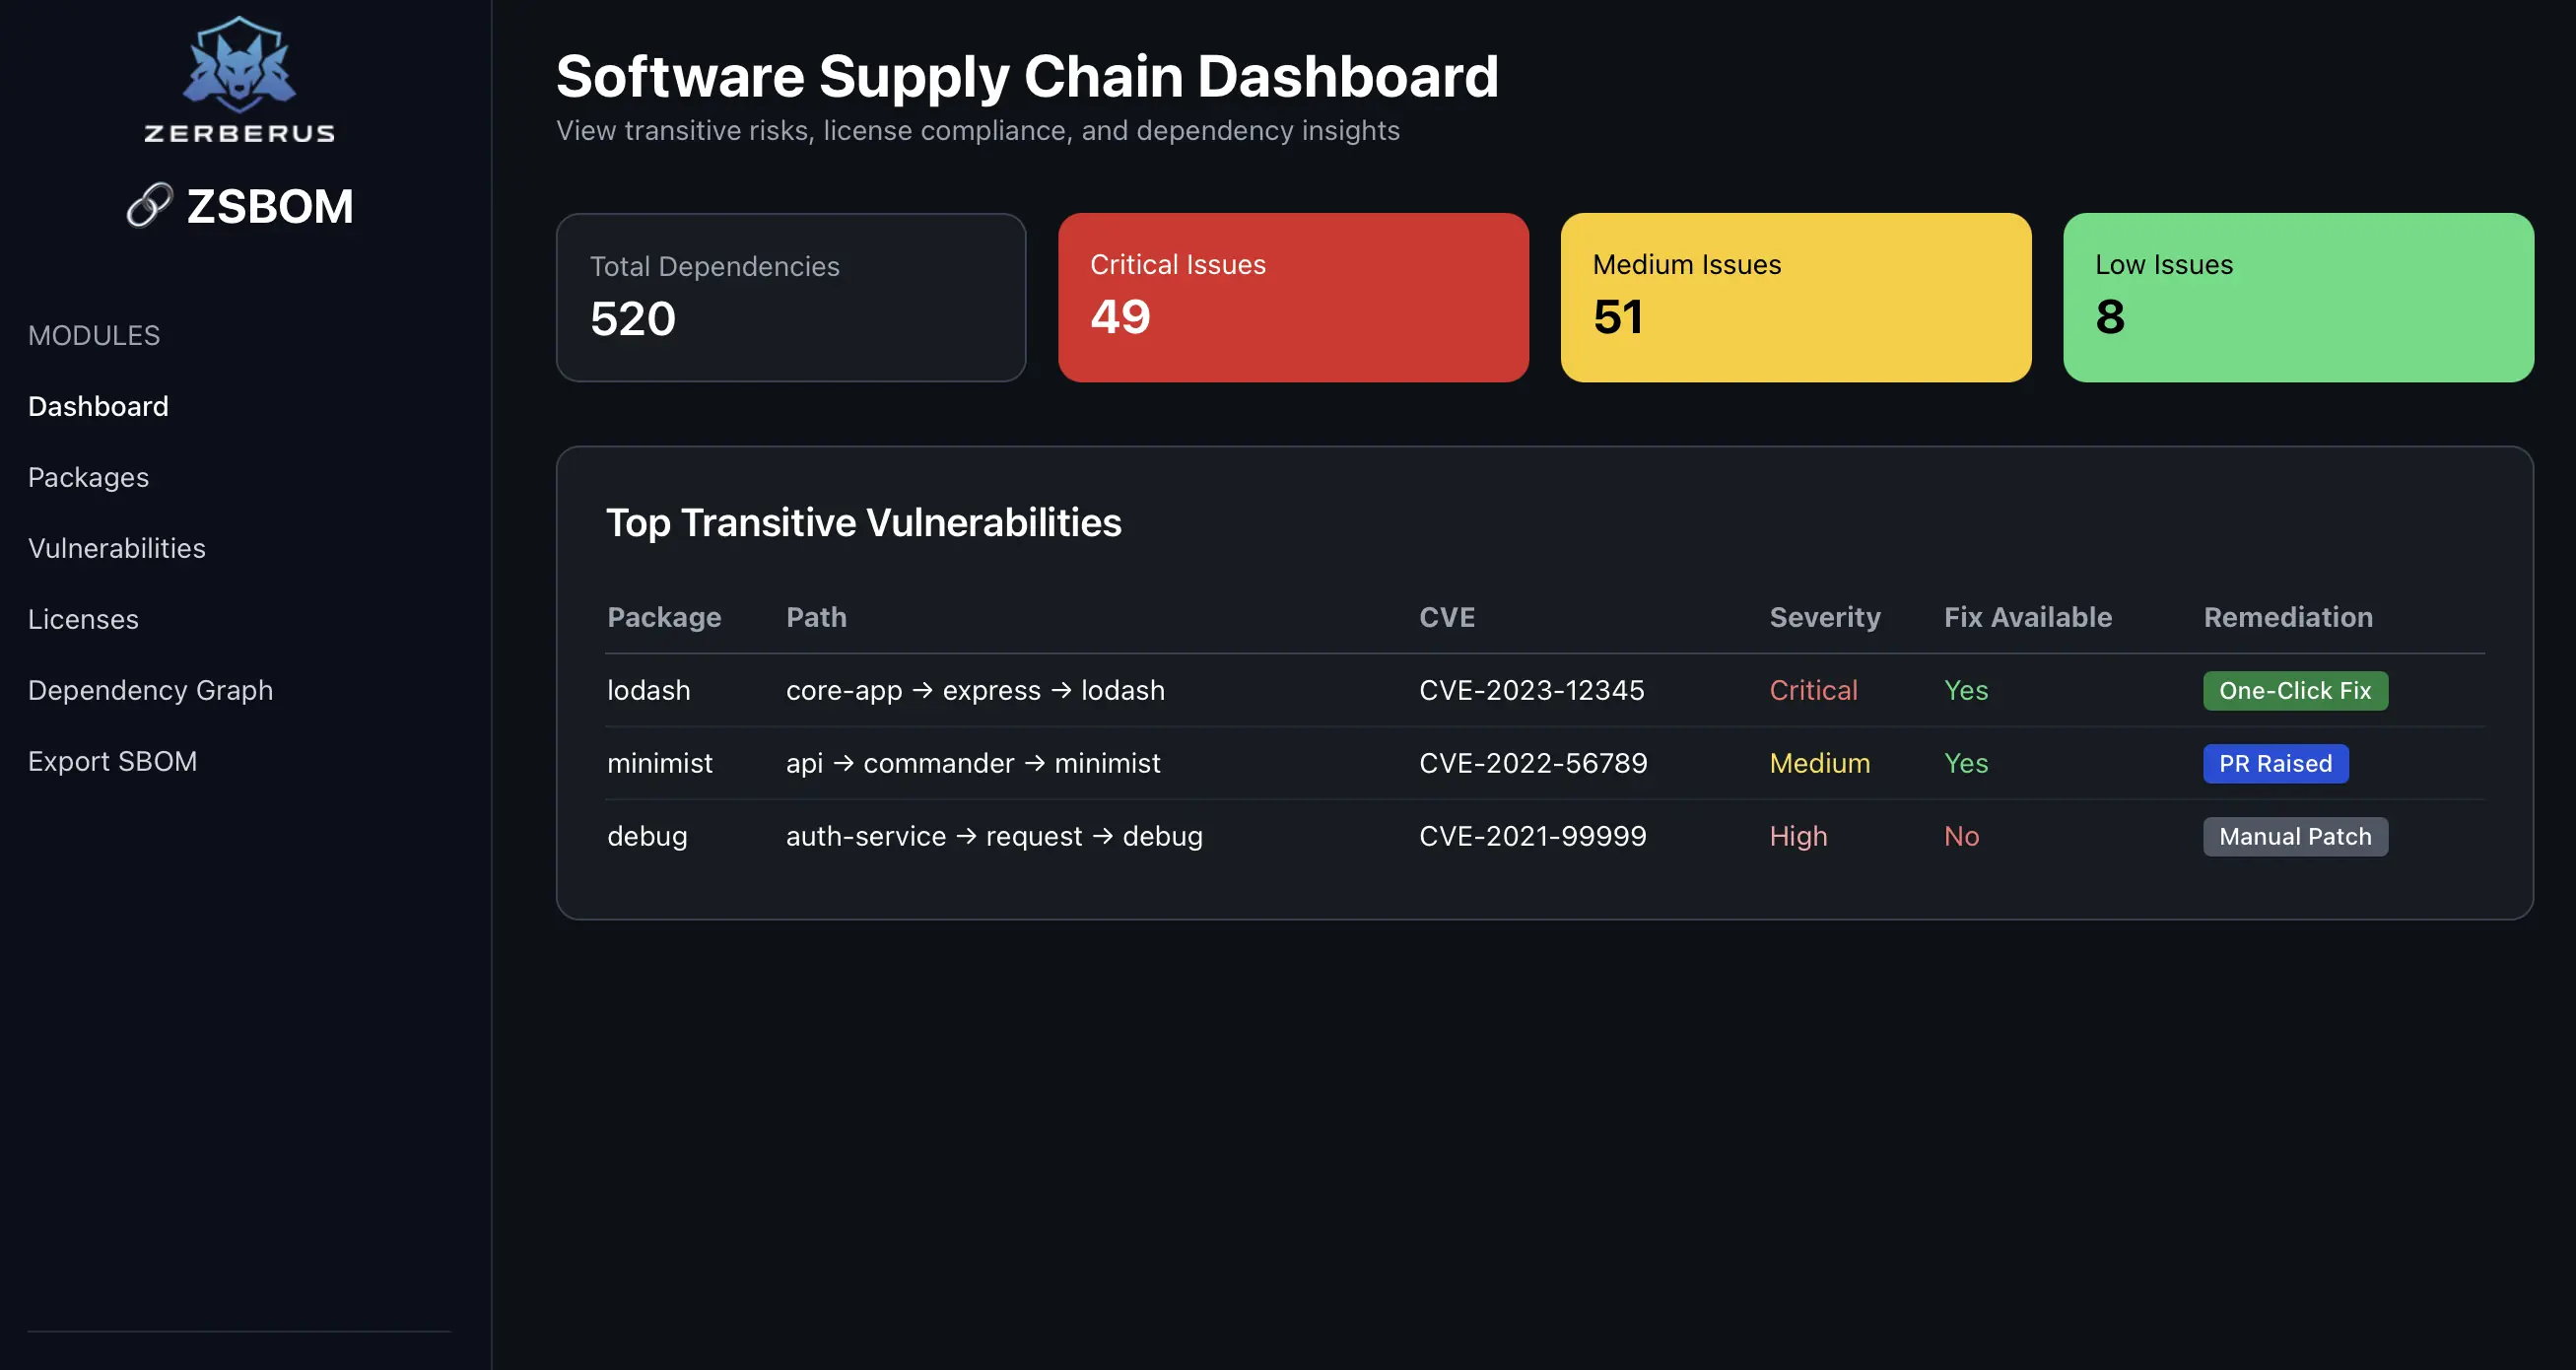
Task: Click CVE-2021-99999 in the table
Action: [x=1532, y=836]
